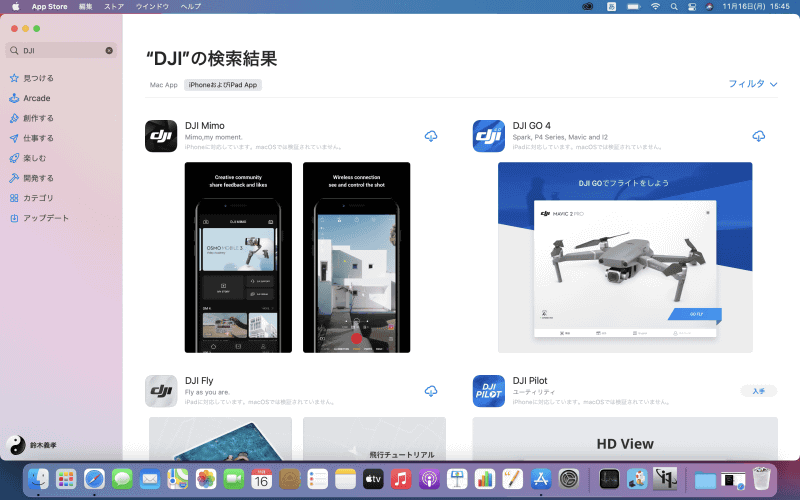Click the magnifier icon in the search field

click(x=14, y=51)
